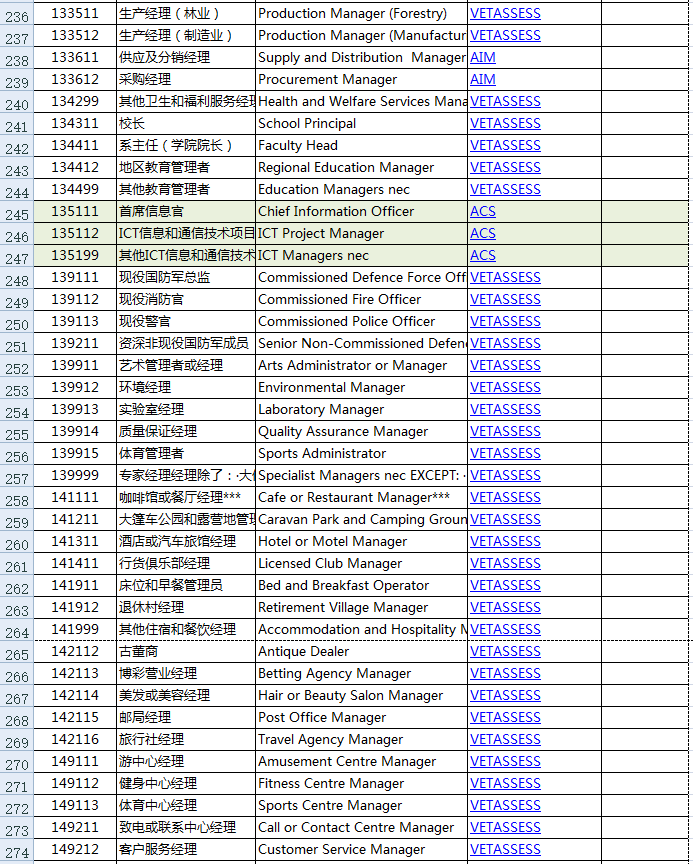Open the VETASSESS link for Laboratory Manager
The image size is (693, 864).
505,409
